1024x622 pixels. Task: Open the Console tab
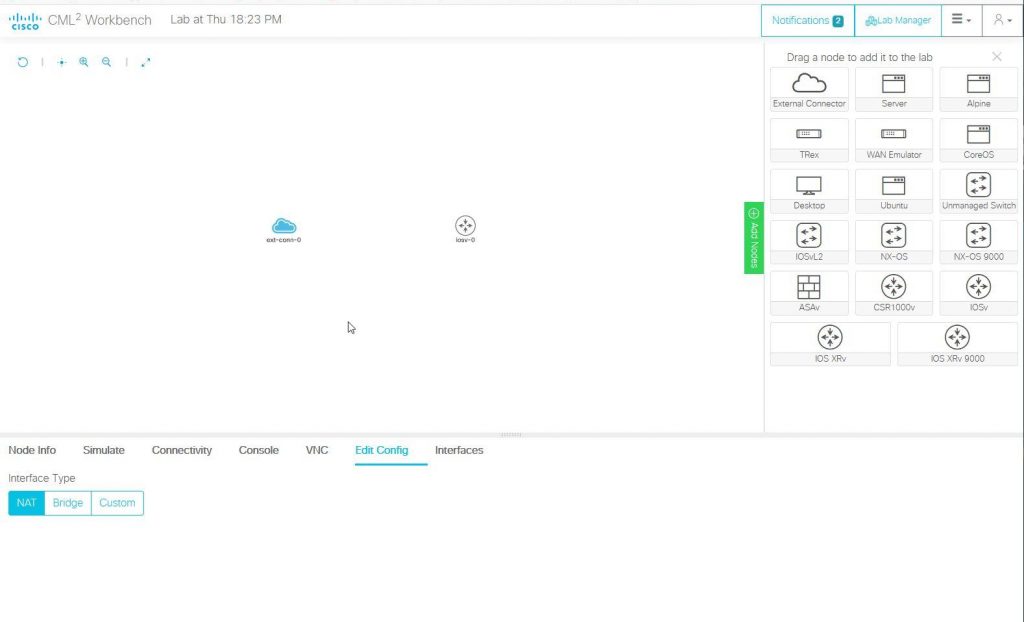click(x=259, y=450)
